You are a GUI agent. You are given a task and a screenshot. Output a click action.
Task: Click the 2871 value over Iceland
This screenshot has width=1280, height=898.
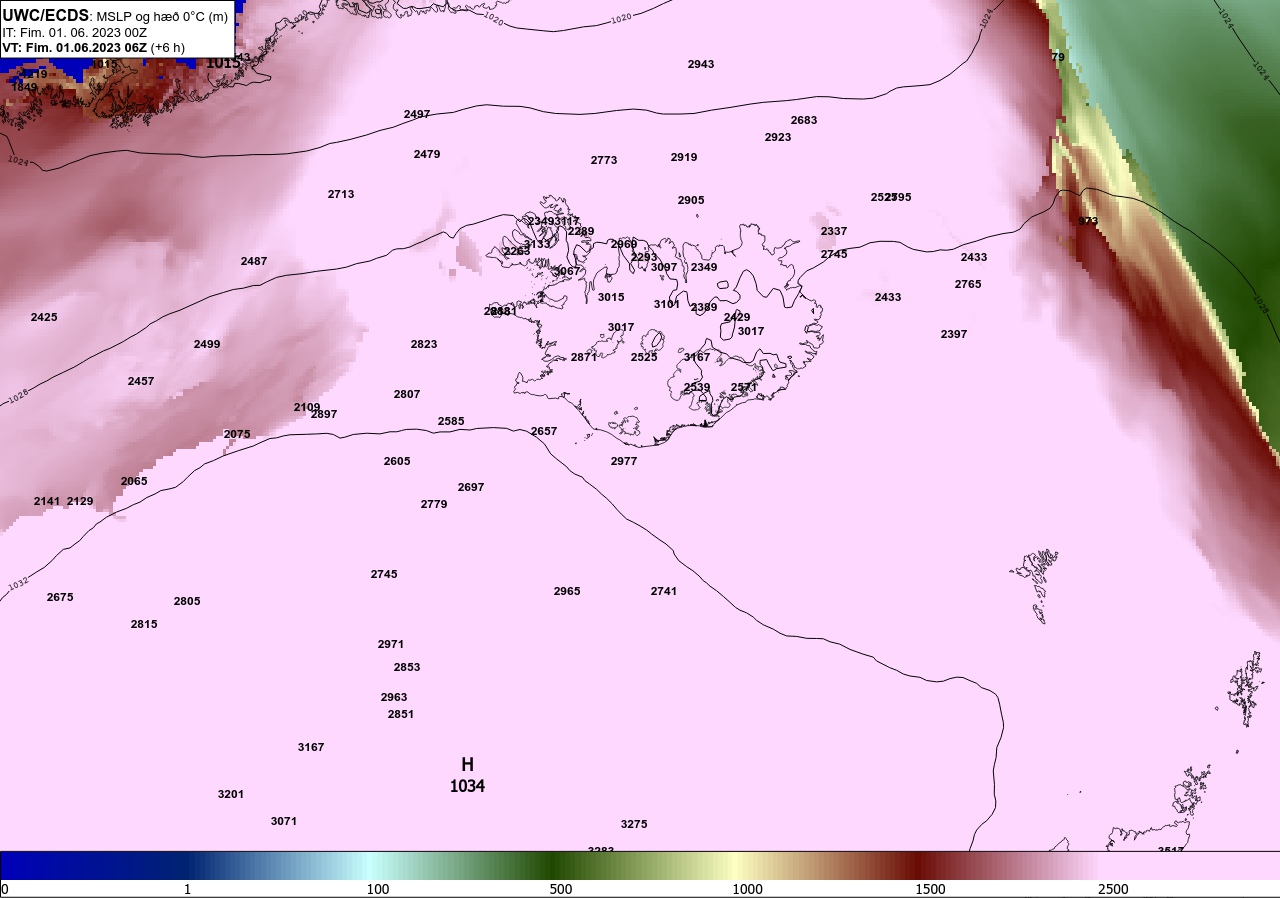(x=584, y=357)
